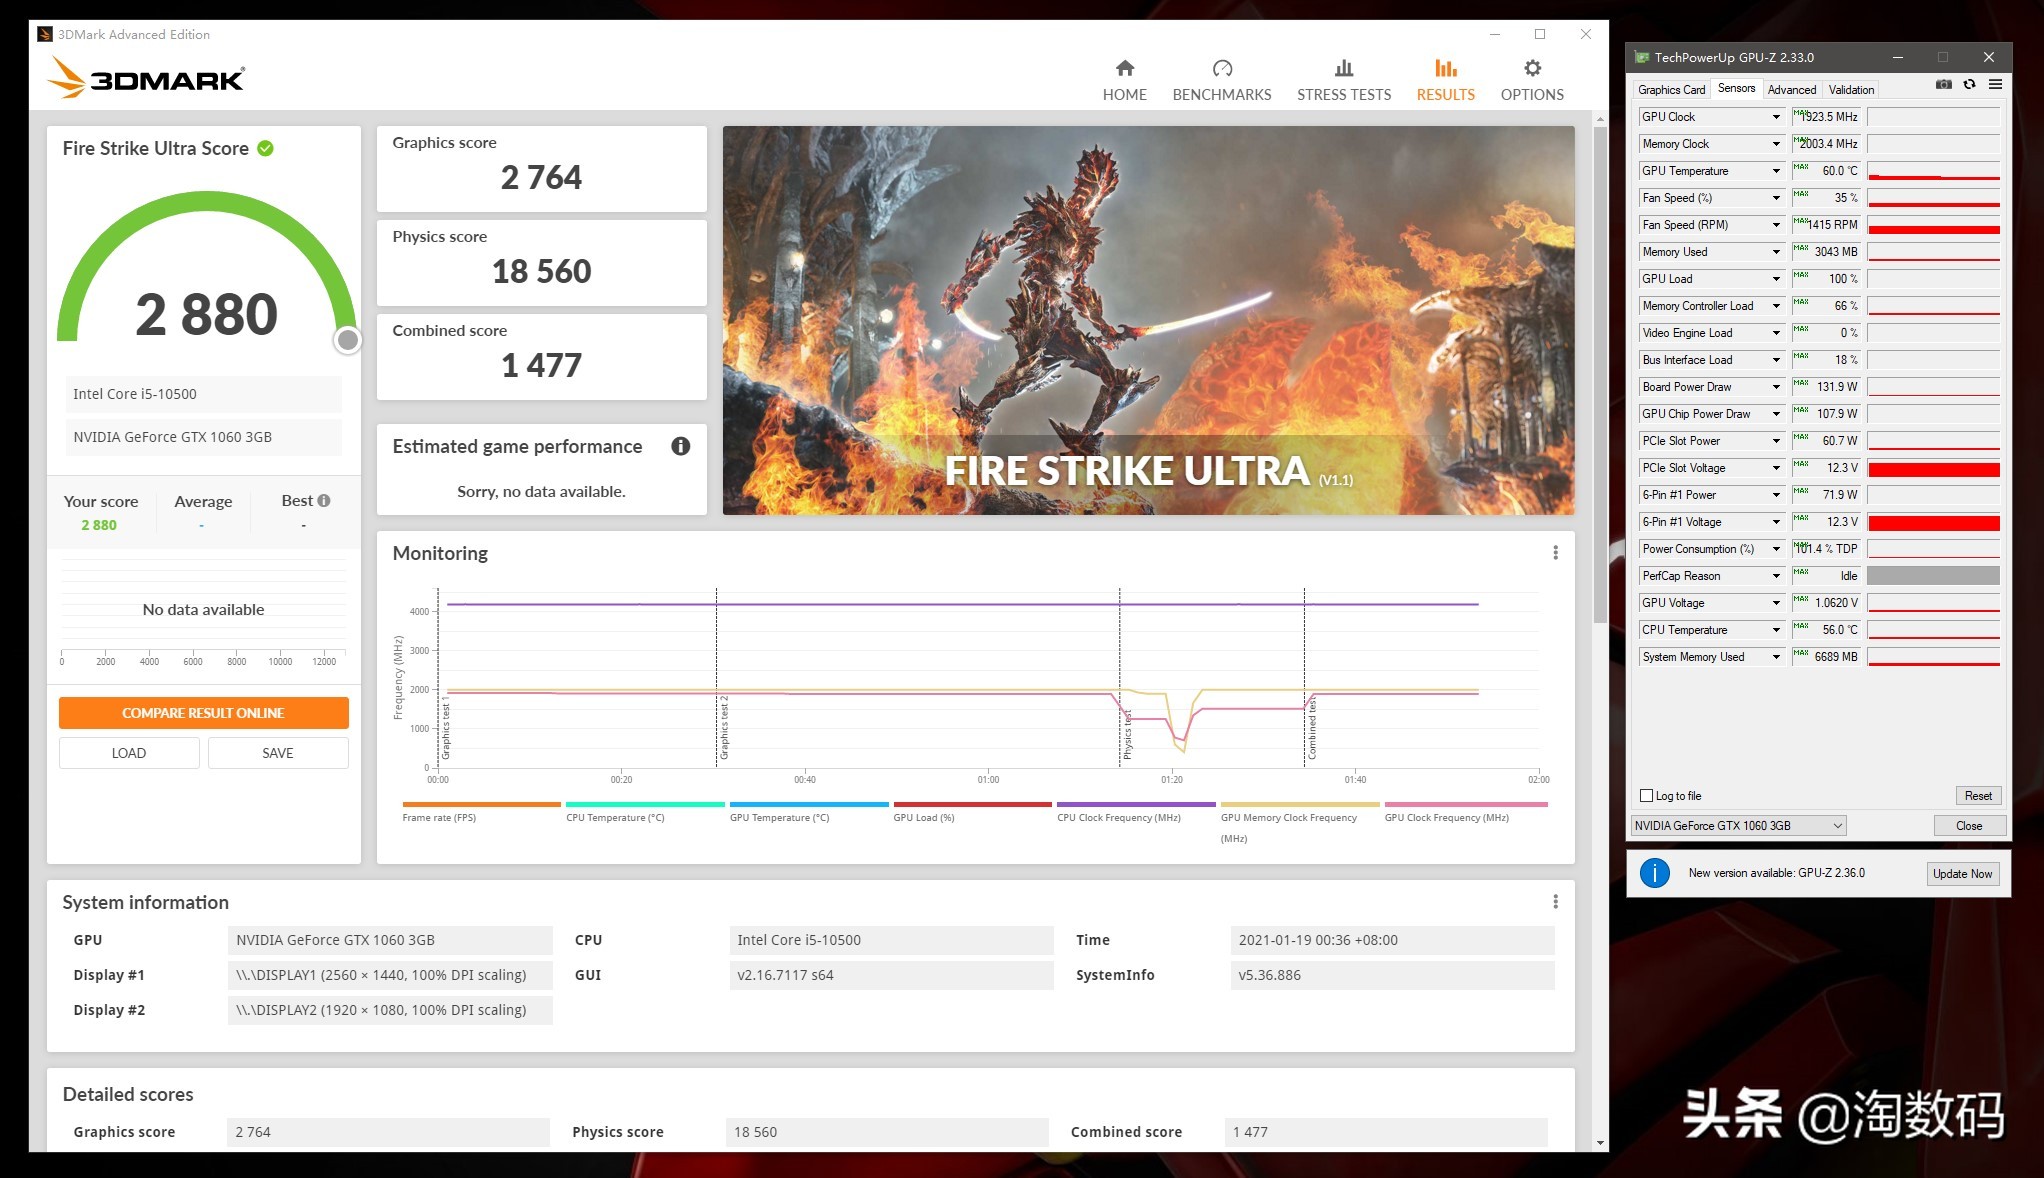2044x1178 pixels.
Task: Enable the Log to file checkbox
Action: click(1646, 795)
